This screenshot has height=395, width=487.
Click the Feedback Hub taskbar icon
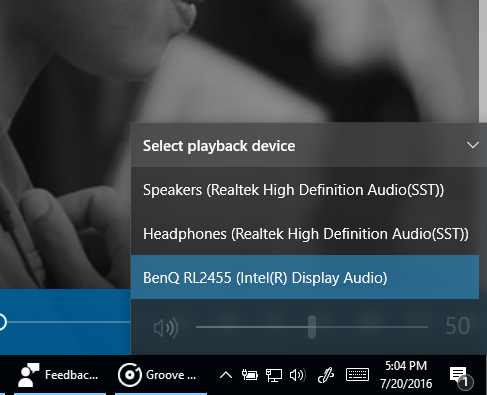[29, 375]
